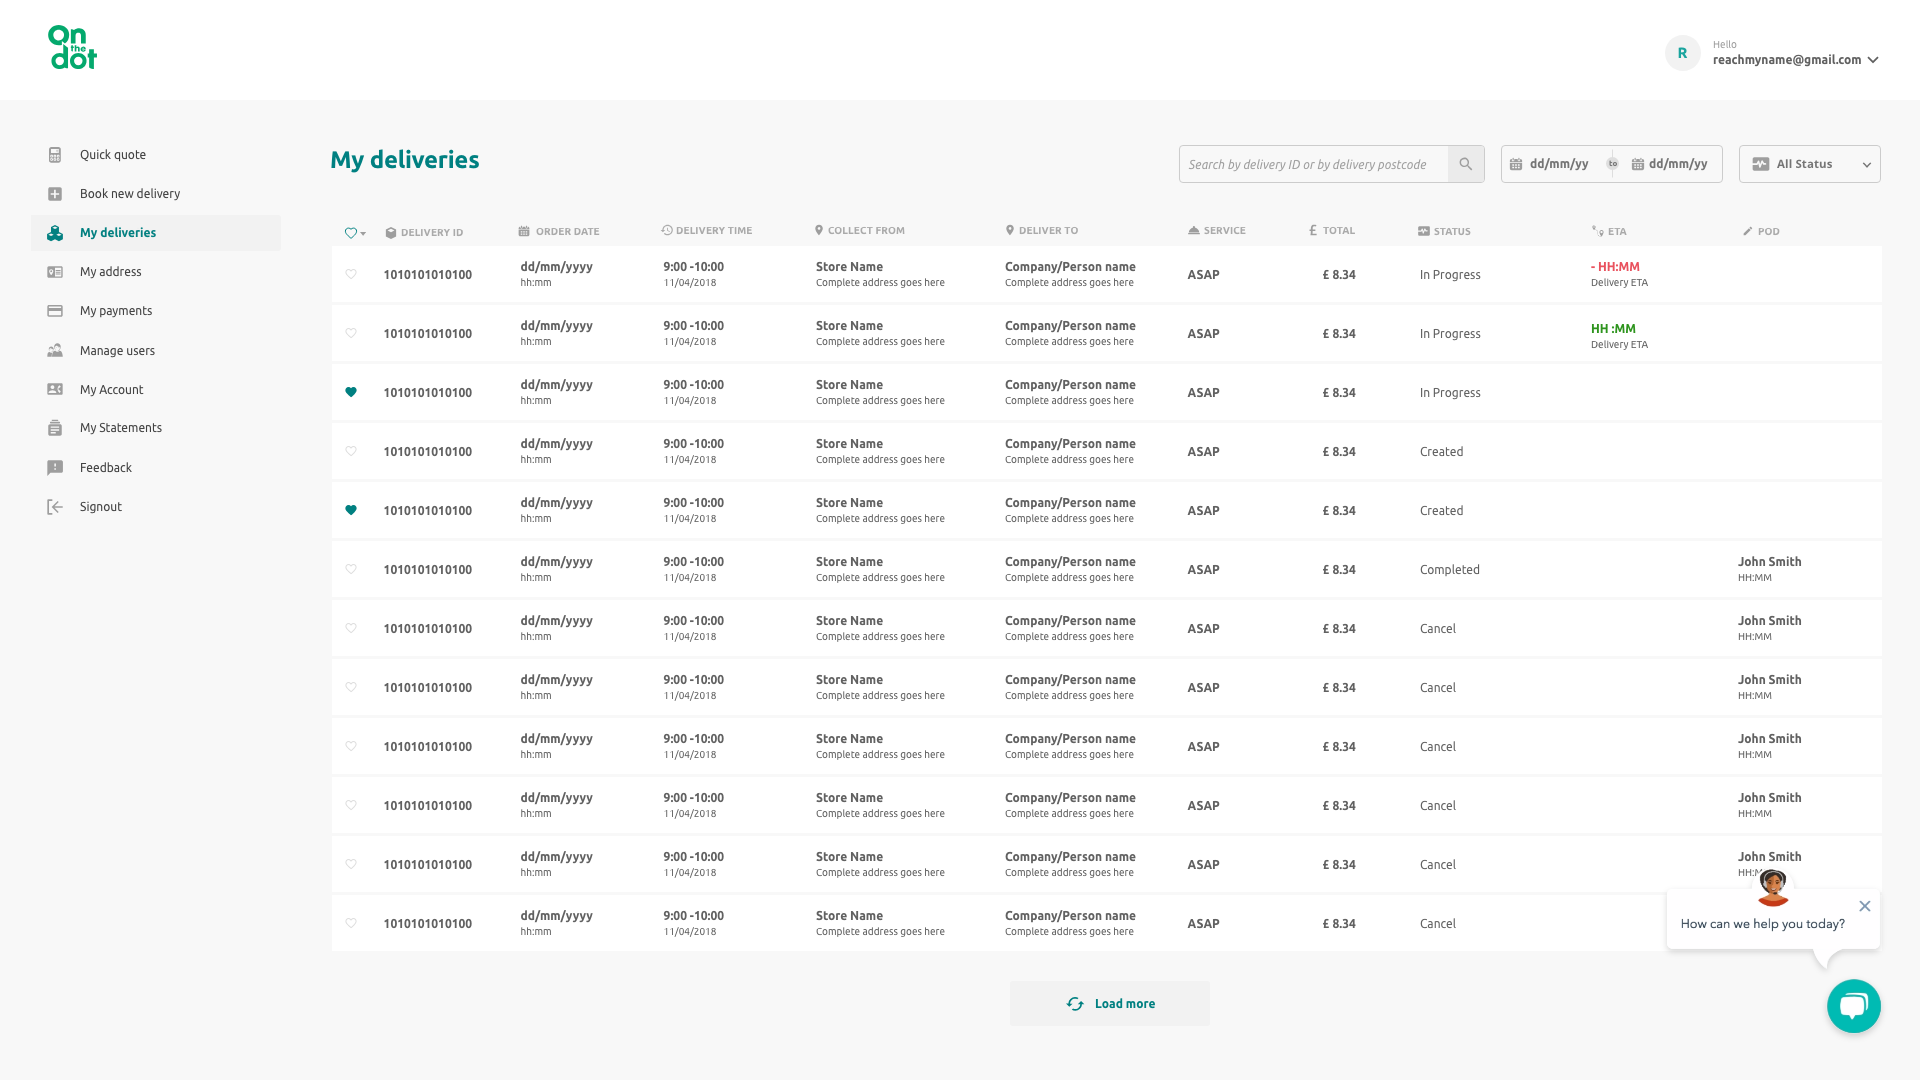Viewport: 1920px width, 1080px height.
Task: Click the Book new delivery plus icon
Action: click(55, 194)
